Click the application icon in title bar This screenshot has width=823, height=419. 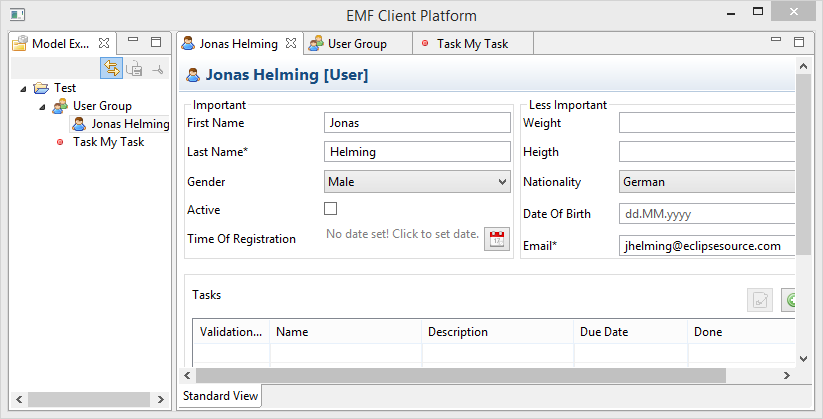point(17,15)
